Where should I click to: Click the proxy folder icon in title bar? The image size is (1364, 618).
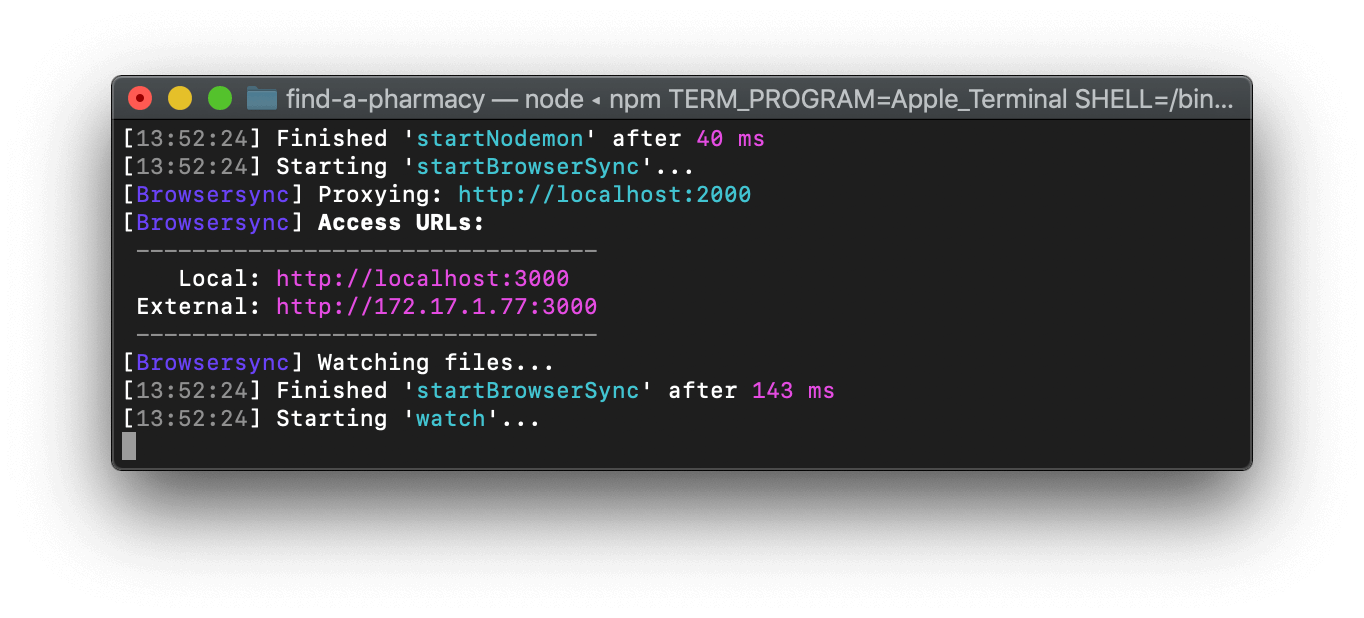pyautogui.click(x=261, y=99)
